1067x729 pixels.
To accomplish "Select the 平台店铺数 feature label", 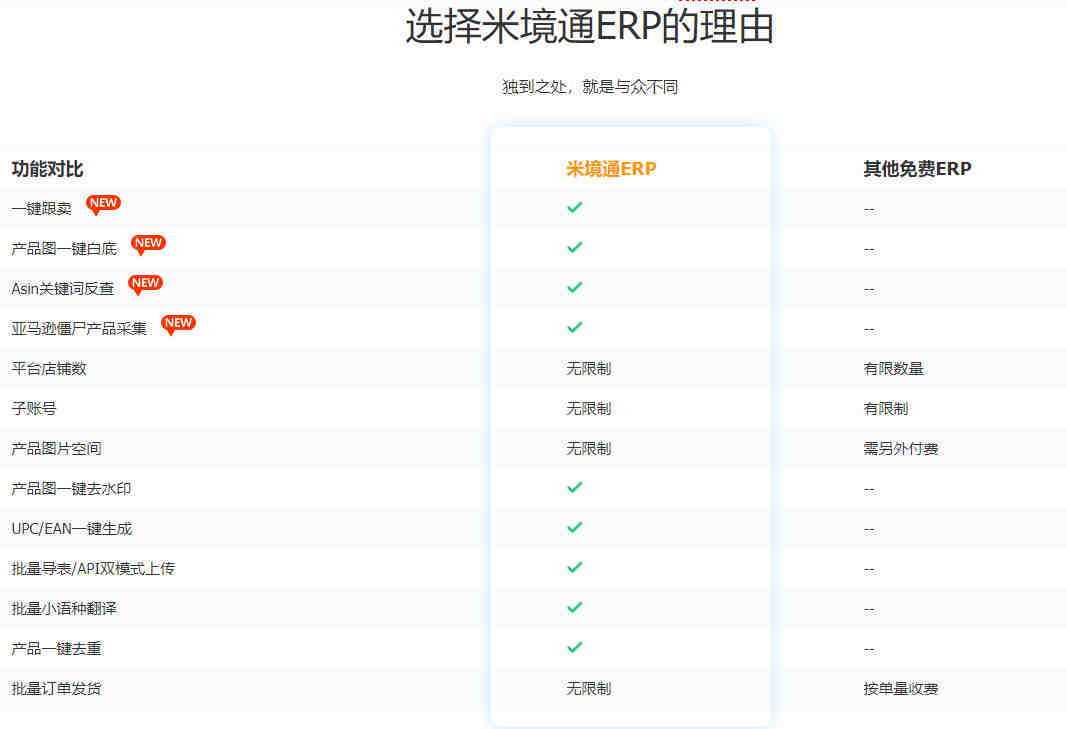I will pyautogui.click(x=49, y=369).
